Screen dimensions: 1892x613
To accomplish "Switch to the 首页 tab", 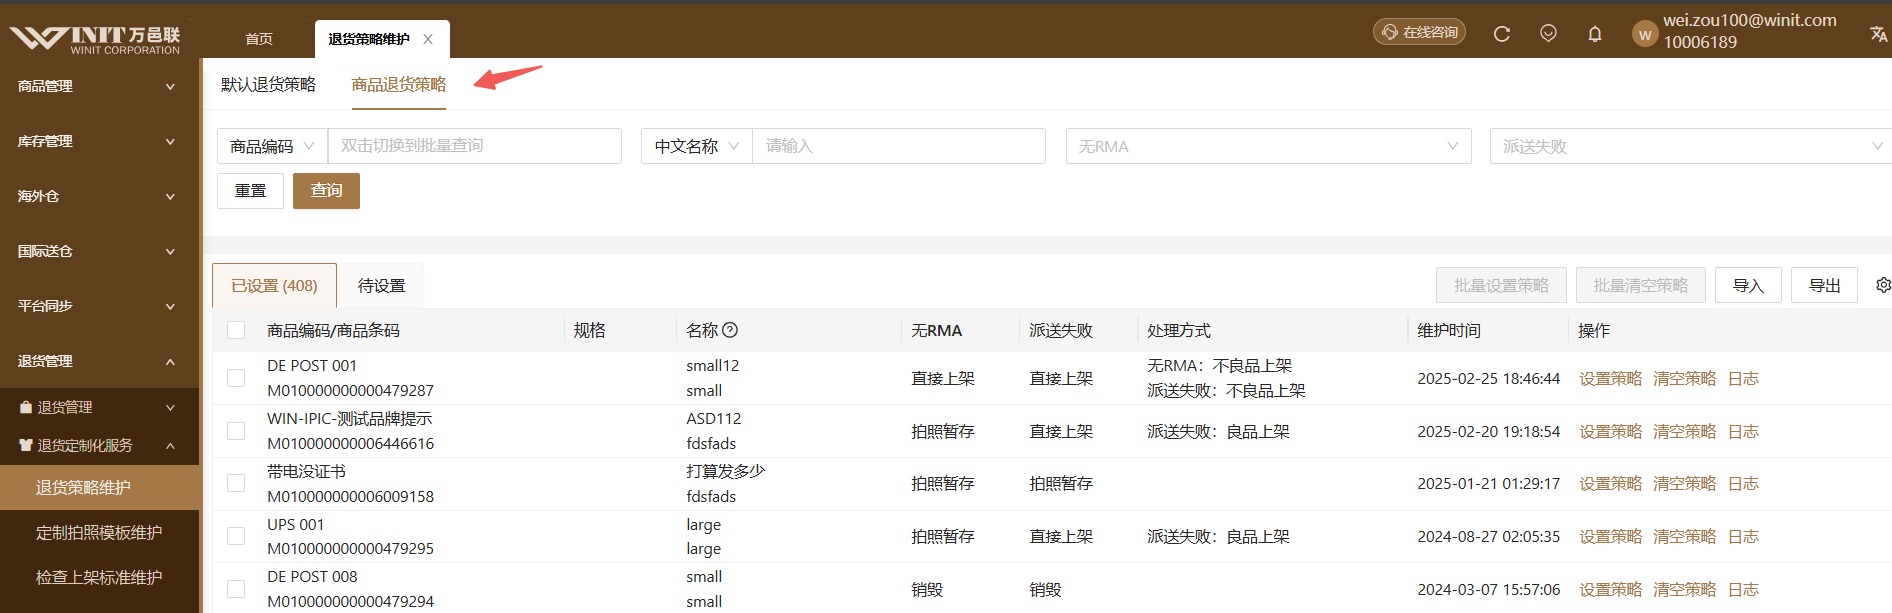I will pyautogui.click(x=259, y=39).
